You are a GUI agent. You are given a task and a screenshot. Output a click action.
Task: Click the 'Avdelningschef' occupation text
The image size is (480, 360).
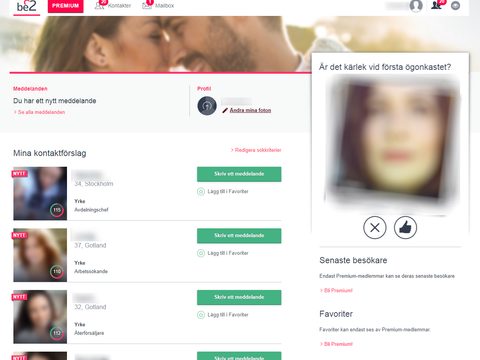pyautogui.click(x=91, y=210)
